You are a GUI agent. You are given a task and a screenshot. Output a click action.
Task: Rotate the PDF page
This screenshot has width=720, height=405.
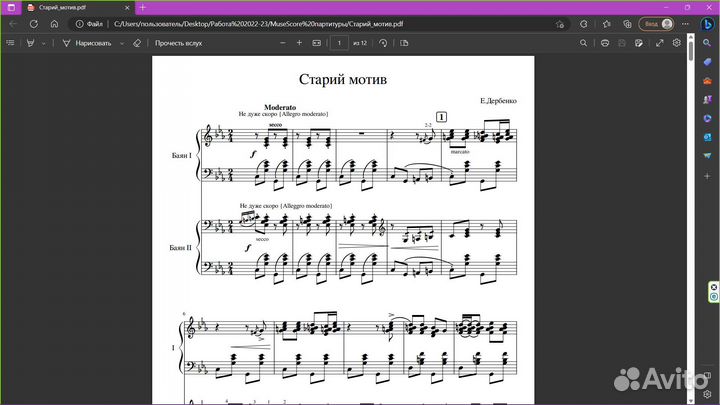pyautogui.click(x=382, y=43)
